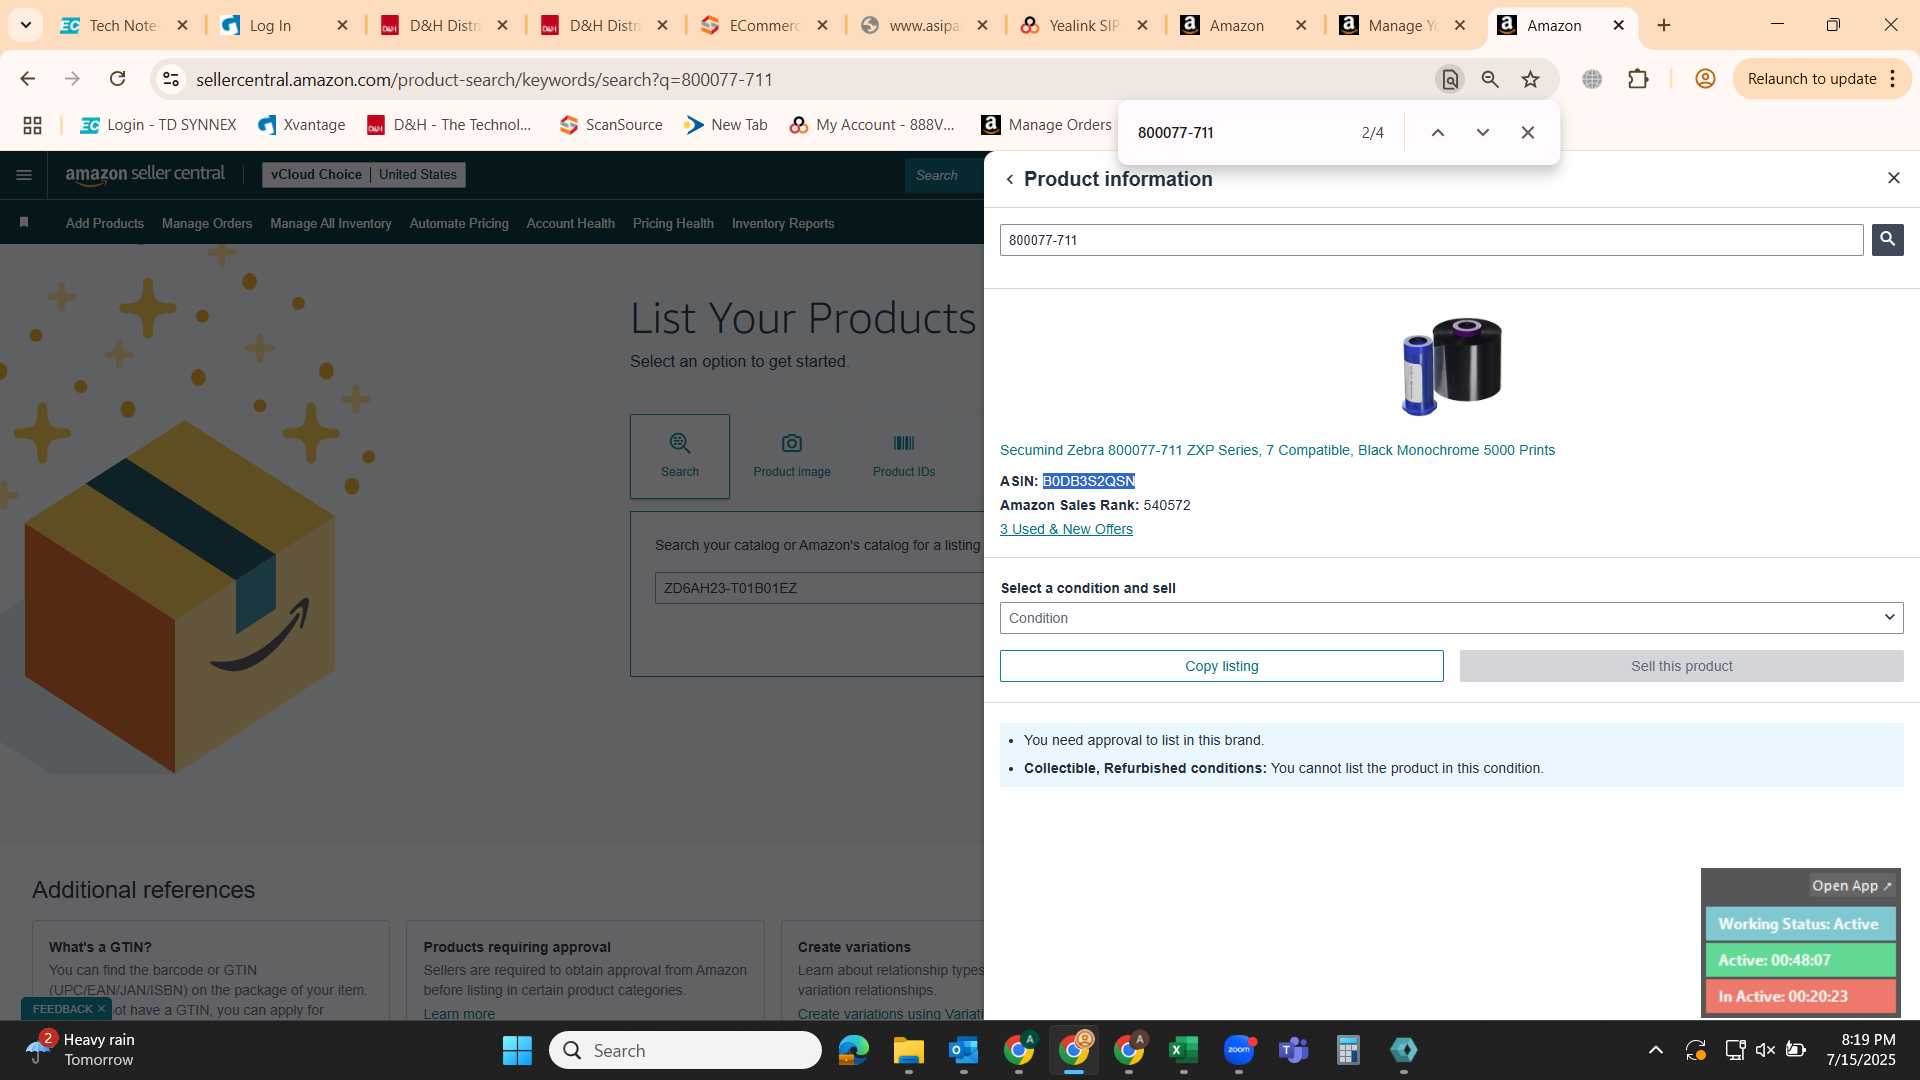Open Add Products in navigation
Image resolution: width=1920 pixels, height=1080 pixels.
(x=105, y=223)
